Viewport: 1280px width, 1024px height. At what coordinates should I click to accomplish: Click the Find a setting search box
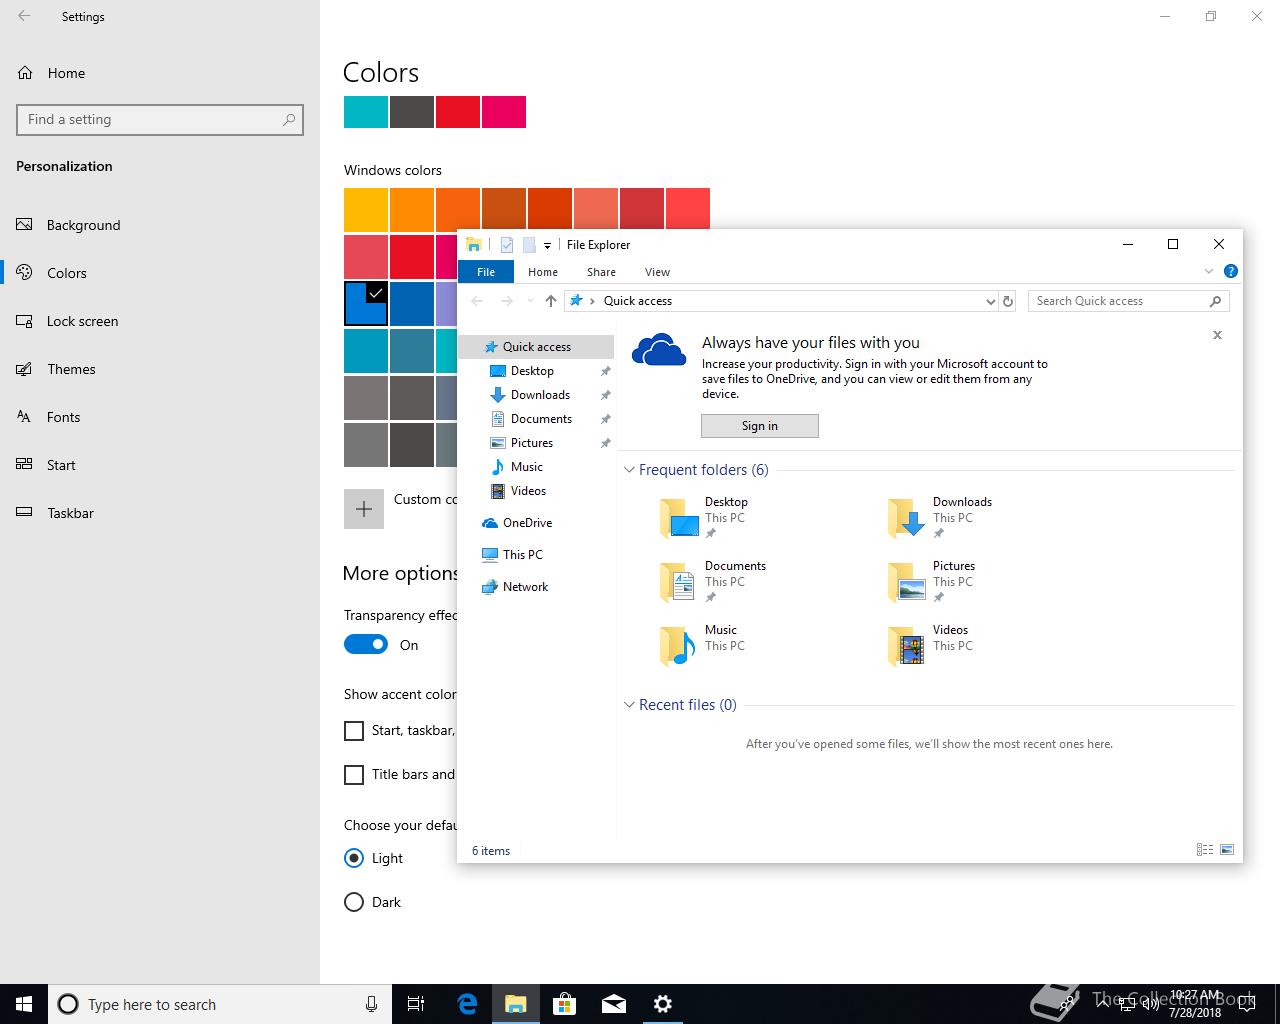click(160, 119)
